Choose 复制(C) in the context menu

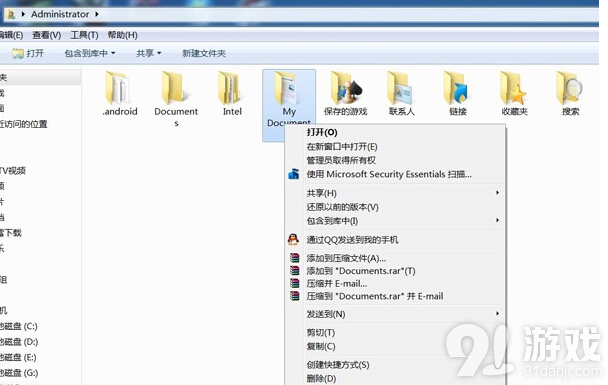(x=321, y=346)
